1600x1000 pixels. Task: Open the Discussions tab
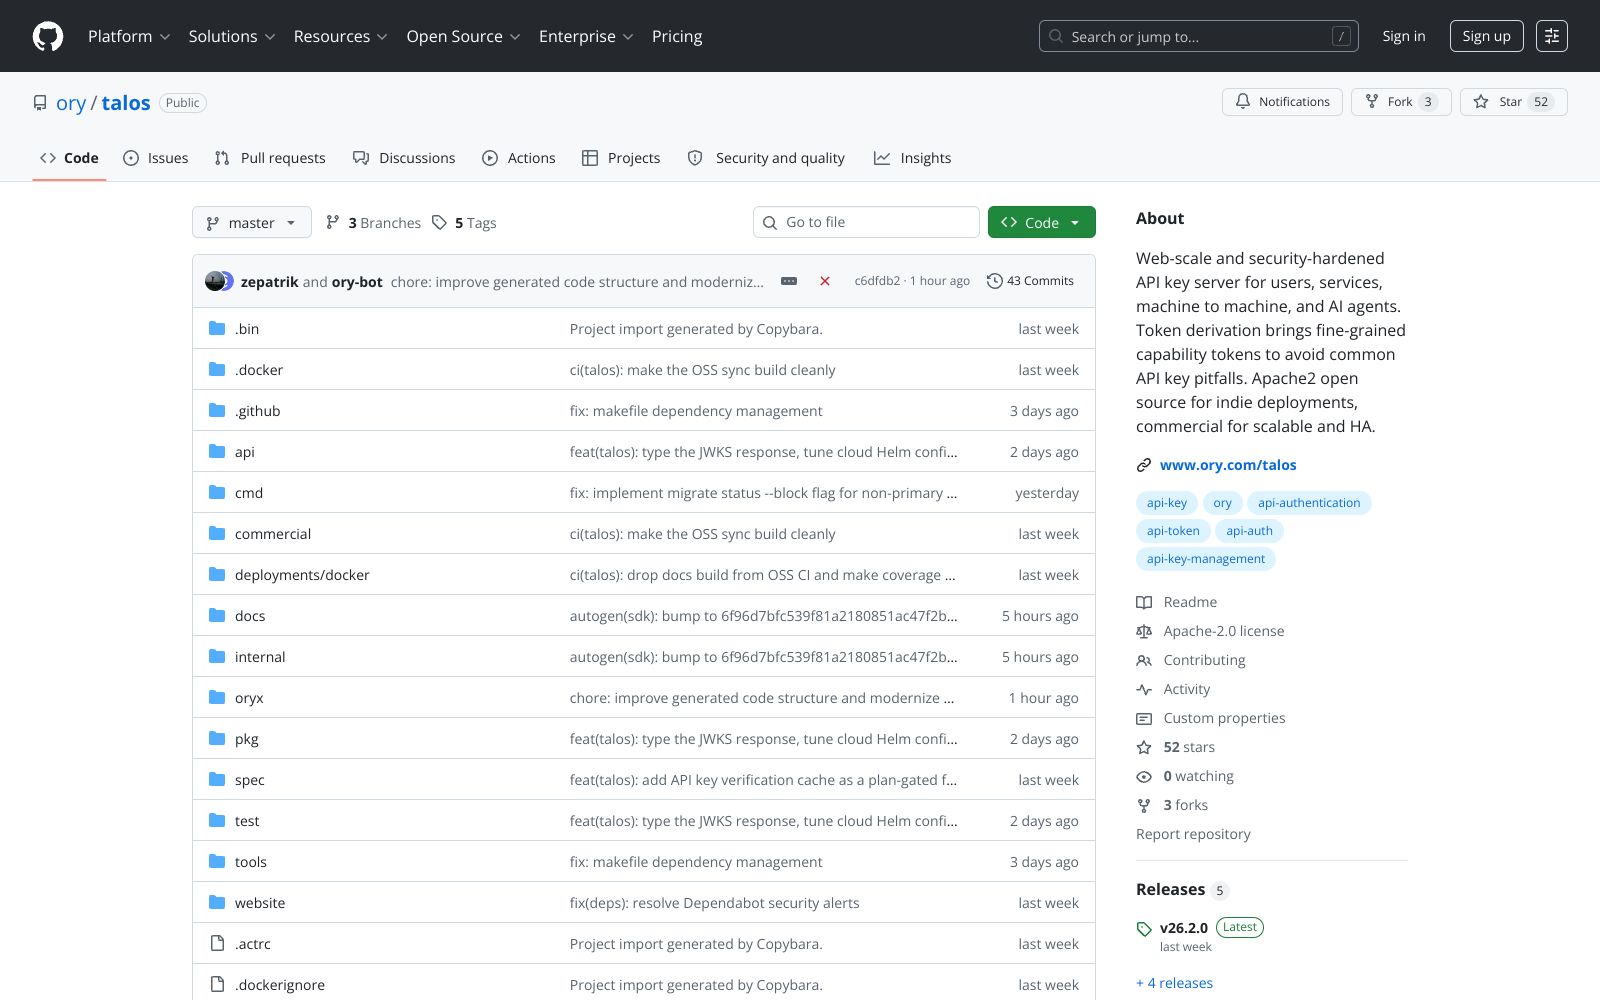pos(404,158)
